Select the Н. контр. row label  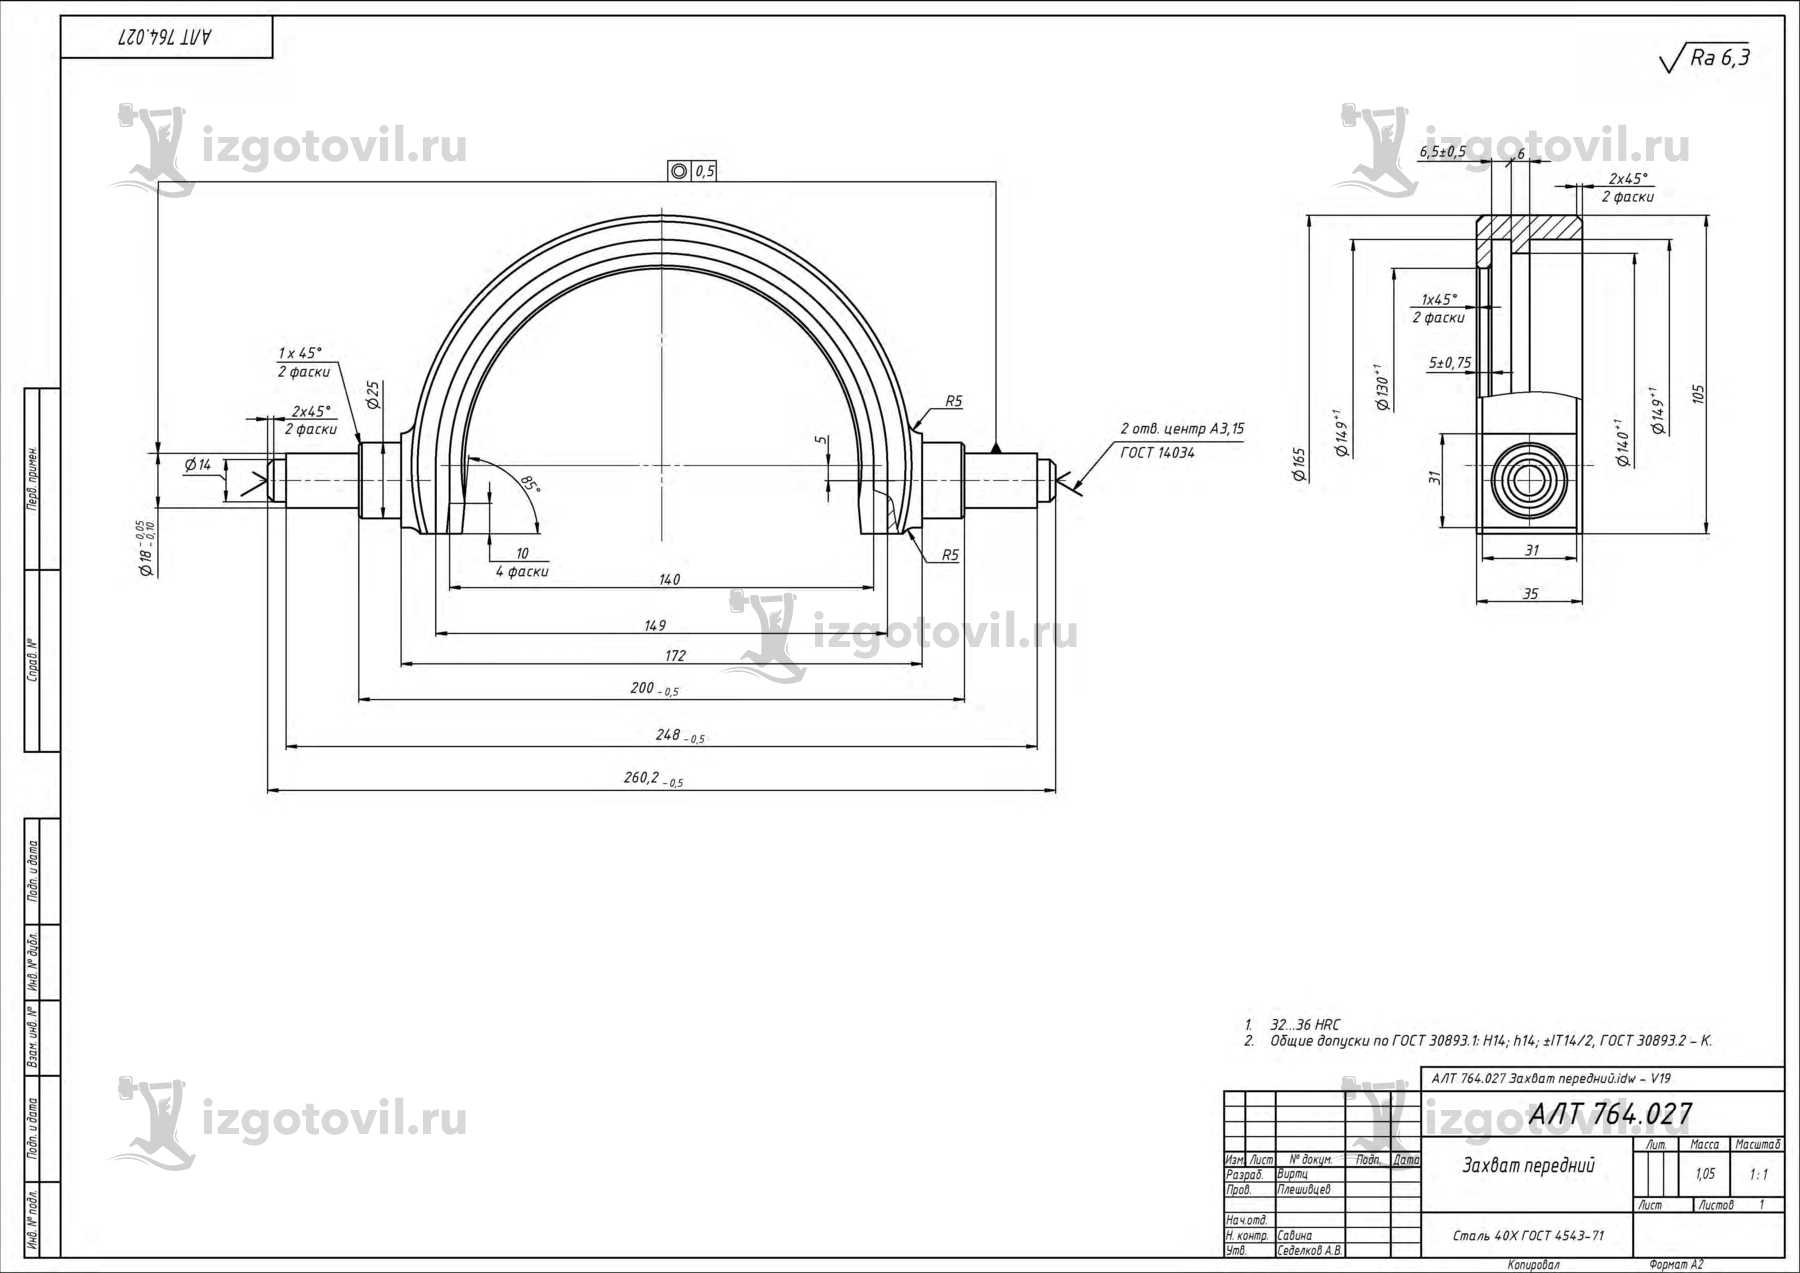point(1247,1235)
